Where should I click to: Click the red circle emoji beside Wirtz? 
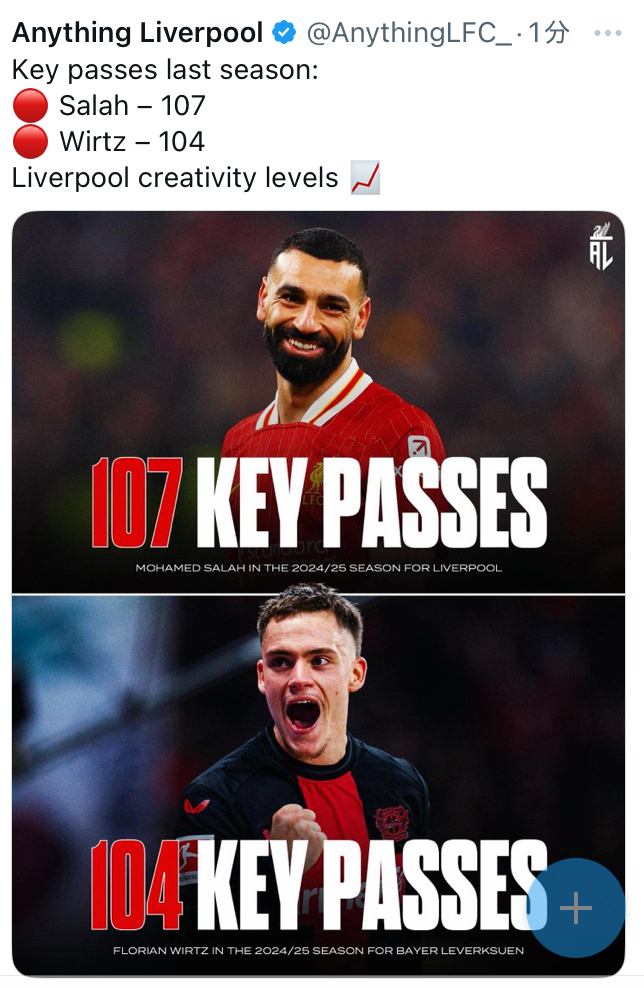click(x=30, y=141)
